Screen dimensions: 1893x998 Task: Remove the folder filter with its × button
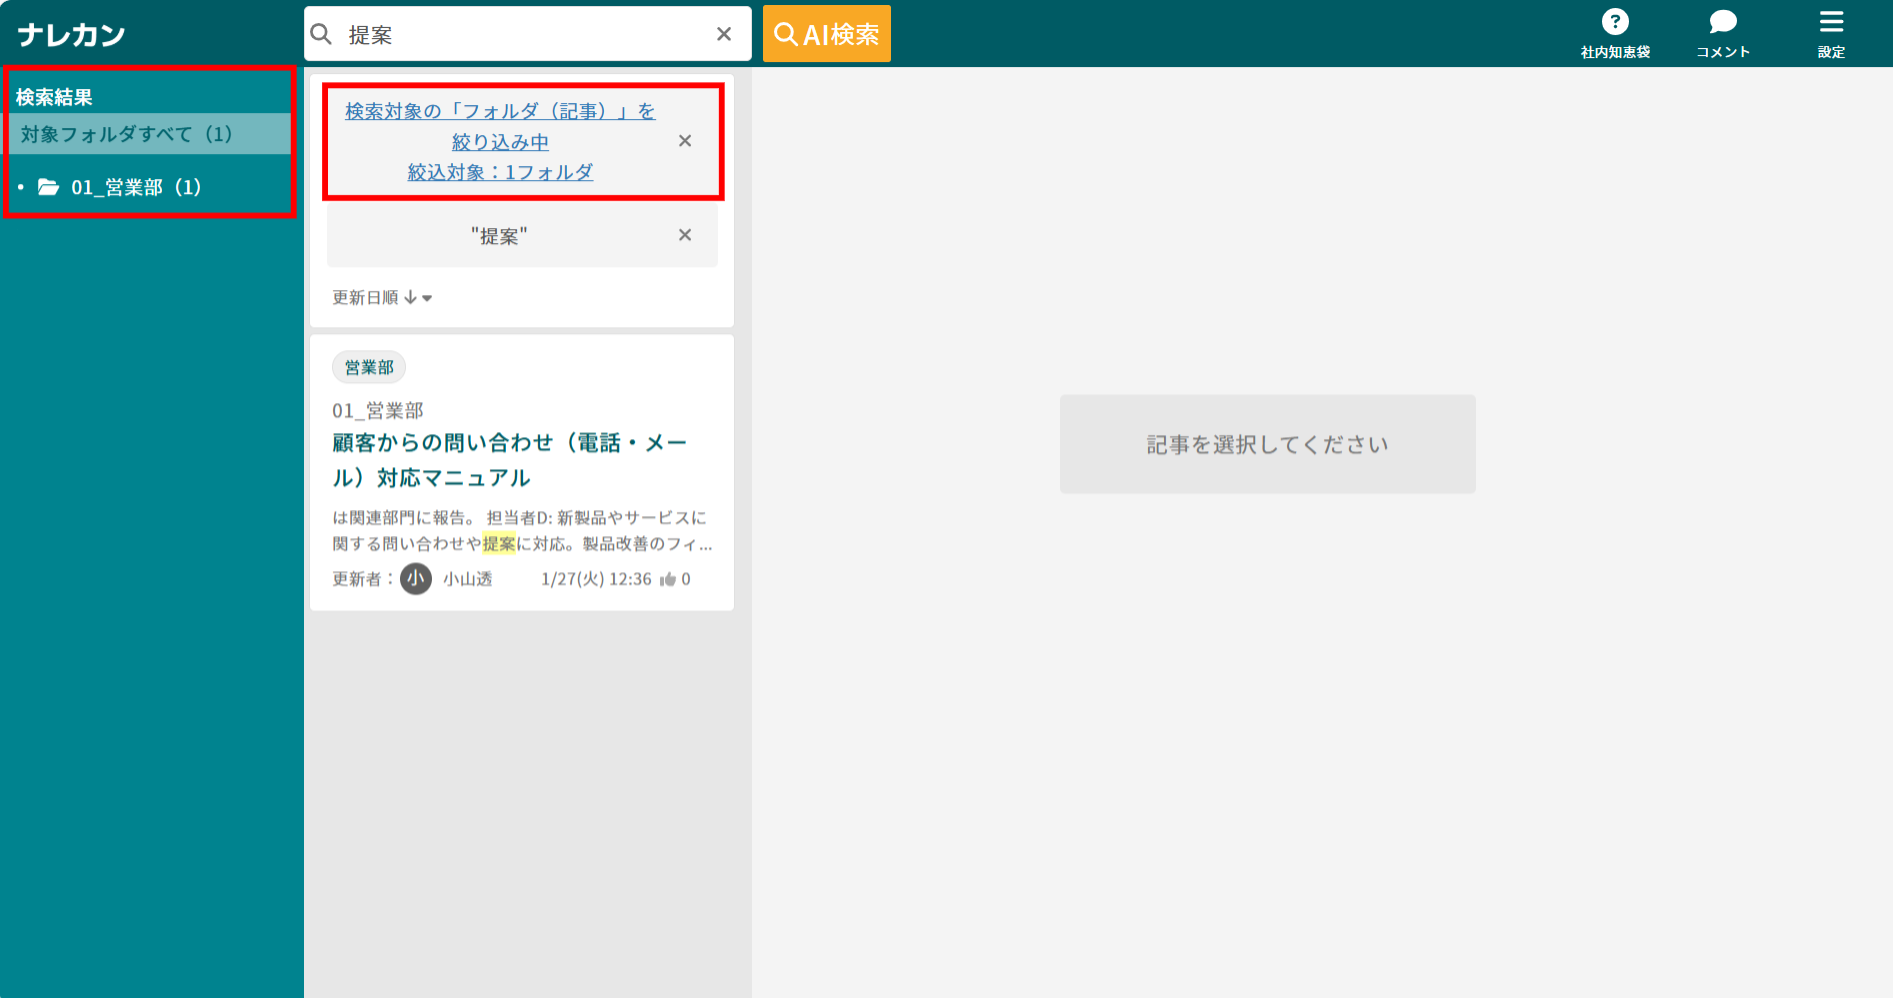click(x=685, y=140)
